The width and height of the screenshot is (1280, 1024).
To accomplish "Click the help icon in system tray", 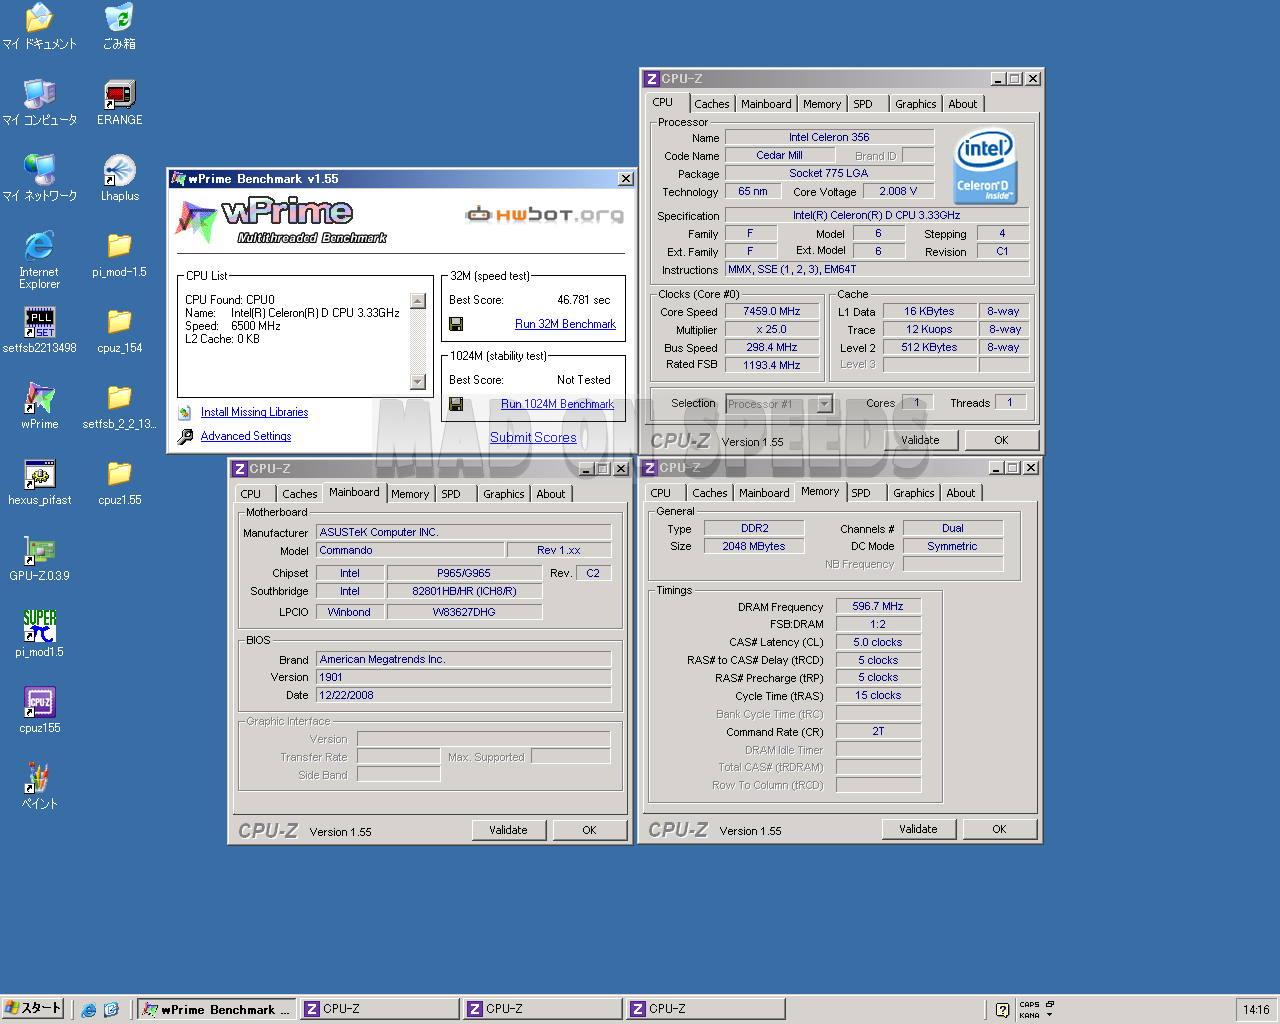I will (1003, 1010).
